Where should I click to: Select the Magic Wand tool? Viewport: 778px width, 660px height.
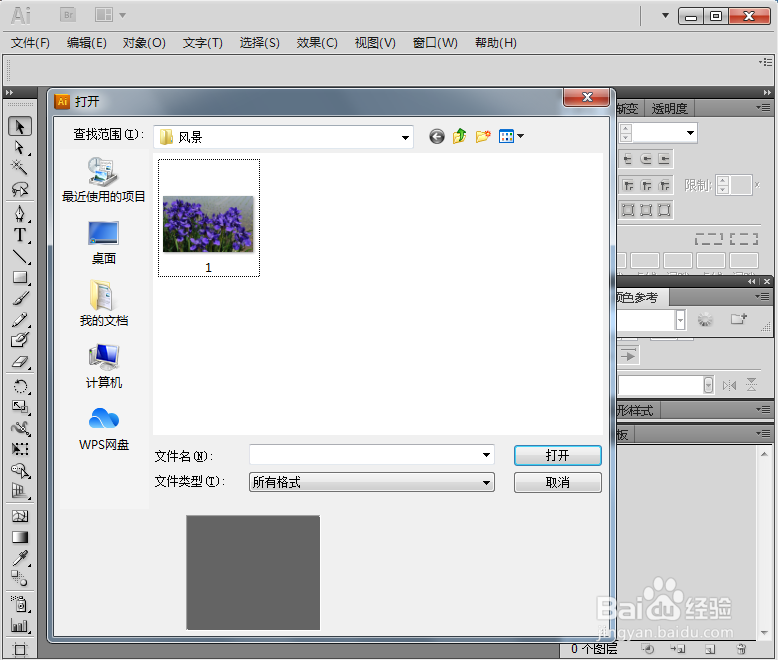(x=20, y=167)
